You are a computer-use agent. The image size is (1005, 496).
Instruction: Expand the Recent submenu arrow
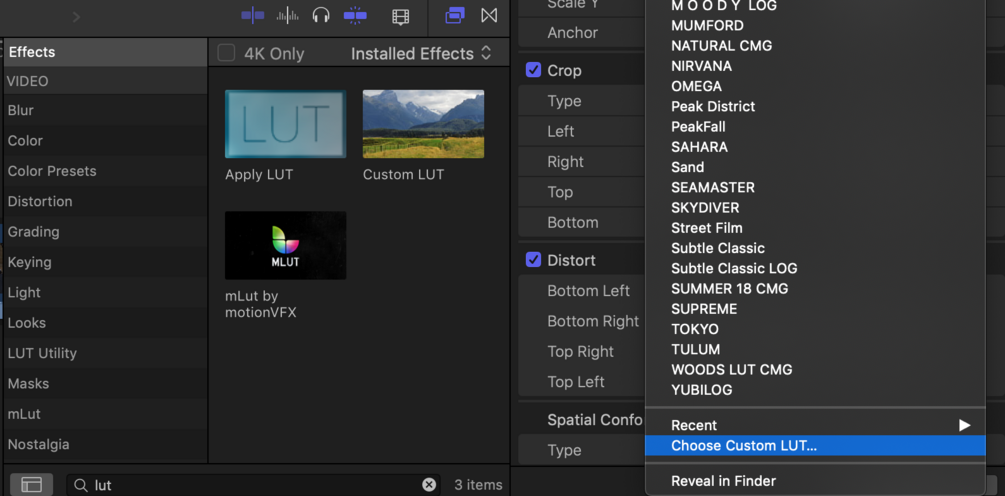(964, 425)
